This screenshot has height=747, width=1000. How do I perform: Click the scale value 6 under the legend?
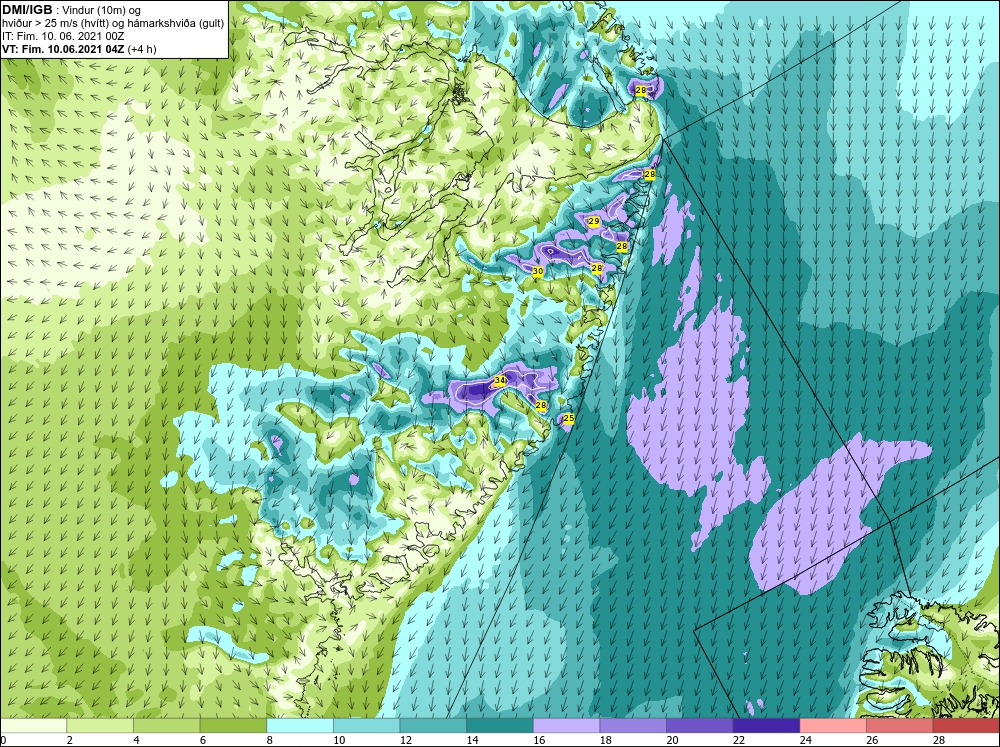pos(203,740)
